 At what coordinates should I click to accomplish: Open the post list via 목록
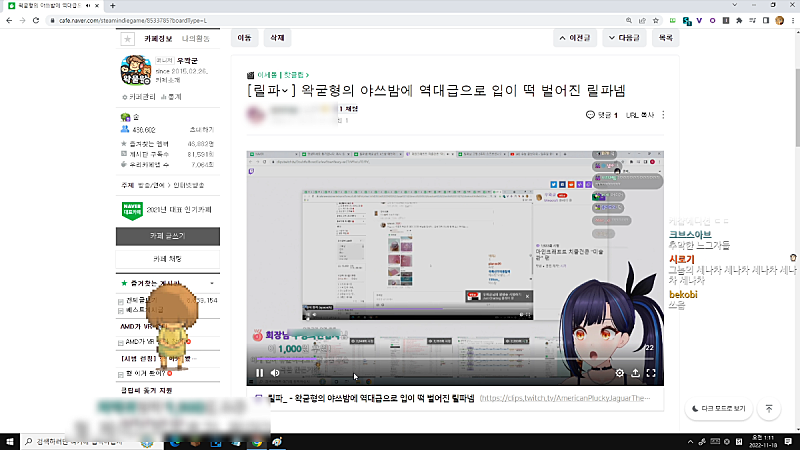pyautogui.click(x=665, y=38)
